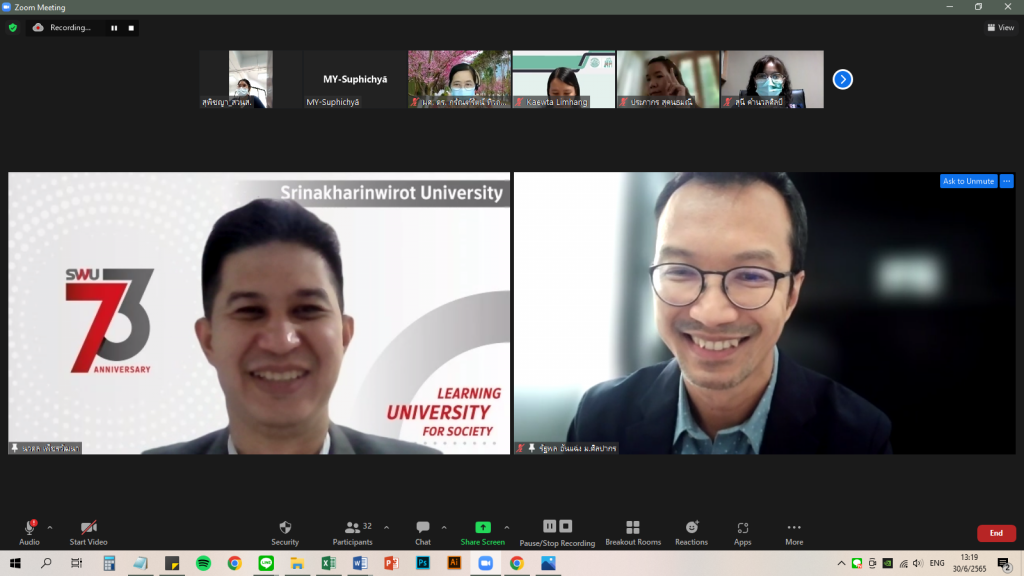Screen dimensions: 1024x576
Task: Click the red End meeting button
Action: click(996, 533)
